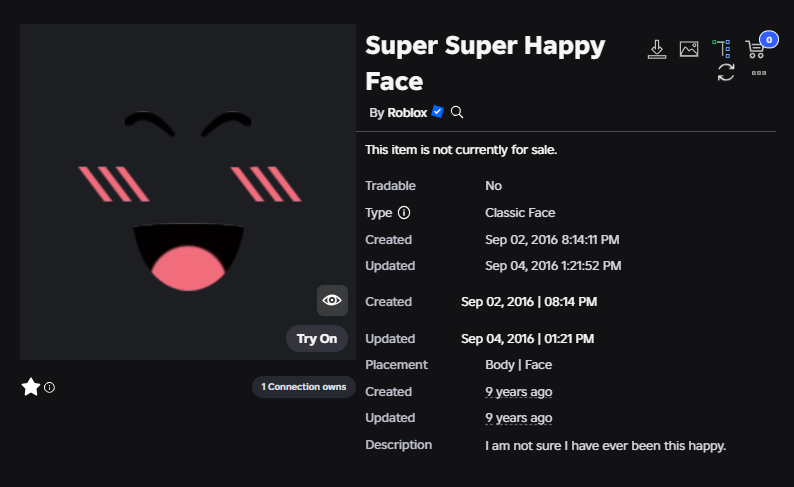Click the cart badge showing 0
The image size is (794, 487).
click(769, 39)
